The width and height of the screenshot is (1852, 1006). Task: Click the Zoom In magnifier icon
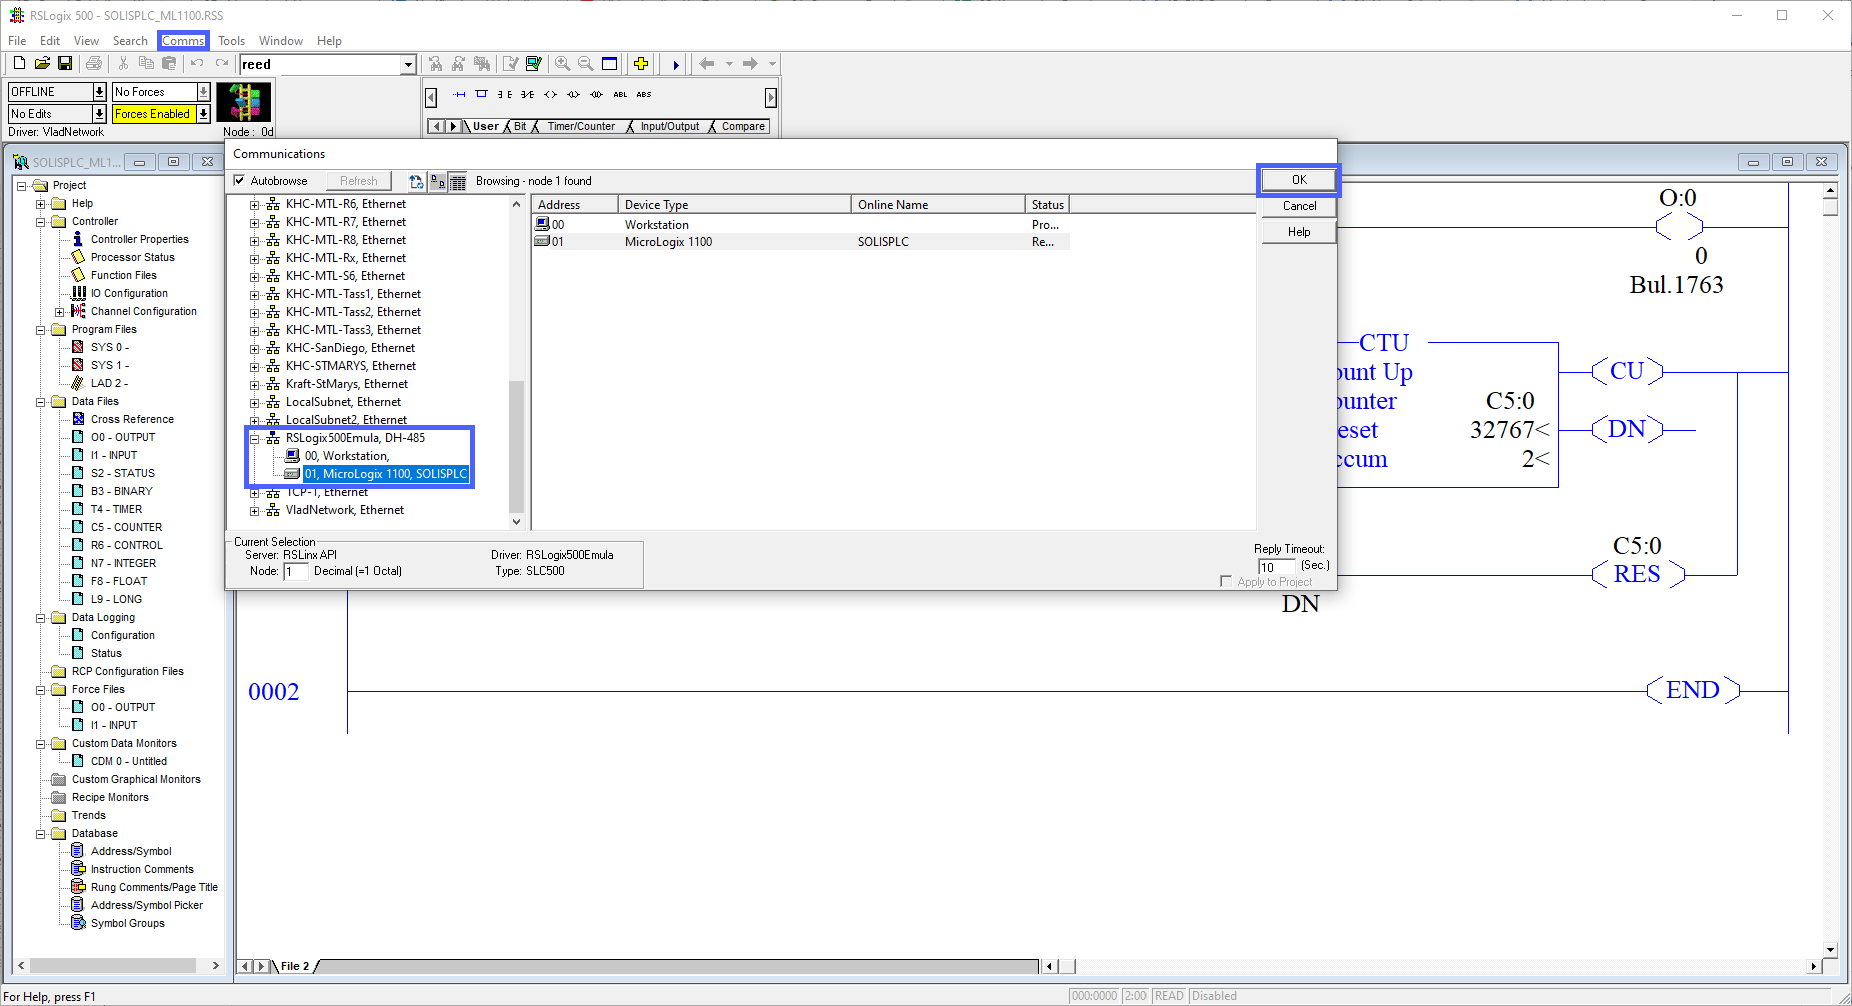(564, 63)
